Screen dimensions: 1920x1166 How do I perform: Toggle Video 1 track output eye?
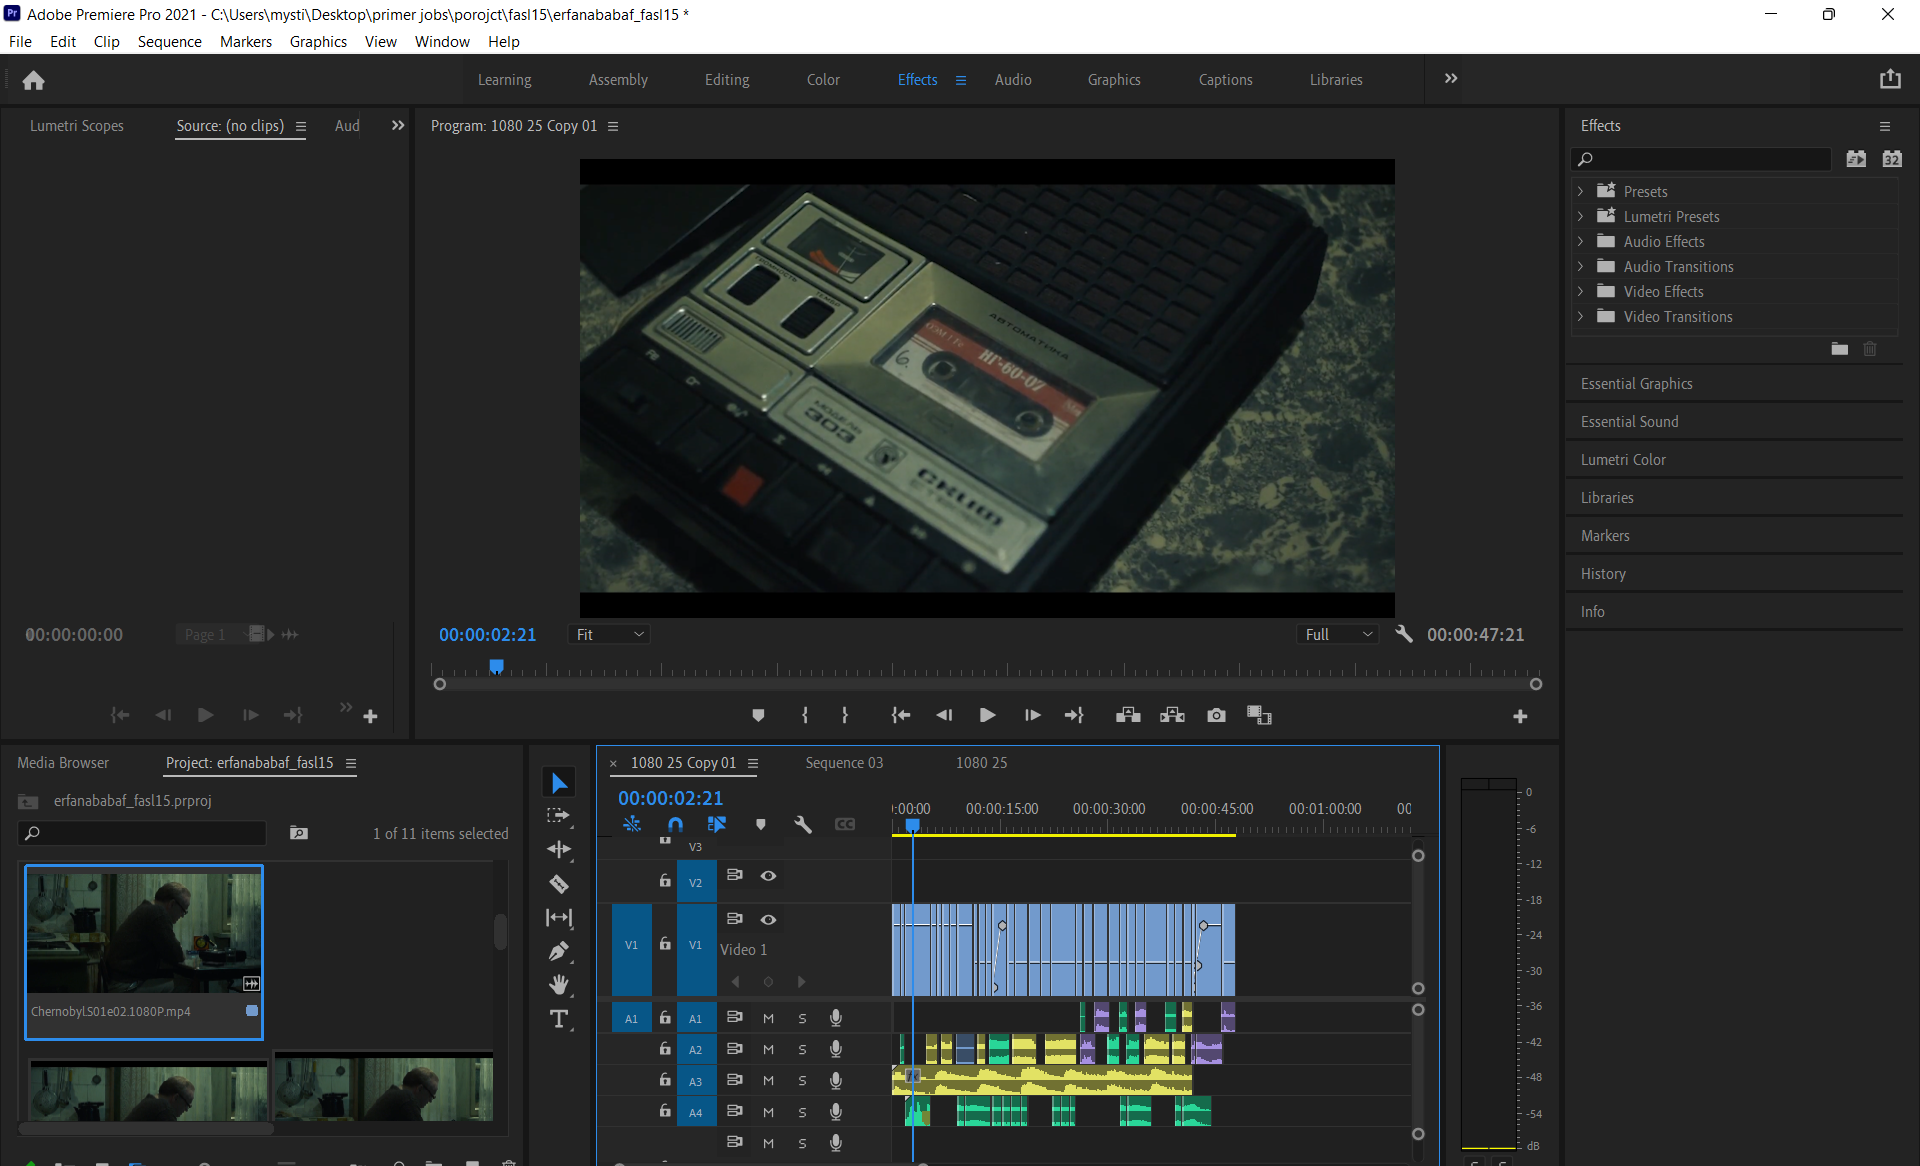pyautogui.click(x=768, y=920)
